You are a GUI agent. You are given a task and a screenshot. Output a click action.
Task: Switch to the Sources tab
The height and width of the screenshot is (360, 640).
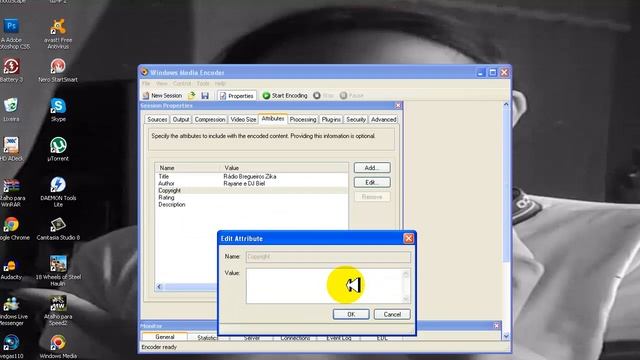tap(157, 120)
